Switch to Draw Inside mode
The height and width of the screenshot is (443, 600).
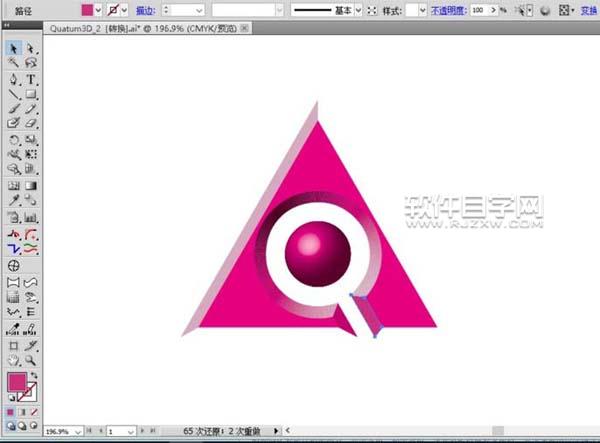(34, 425)
